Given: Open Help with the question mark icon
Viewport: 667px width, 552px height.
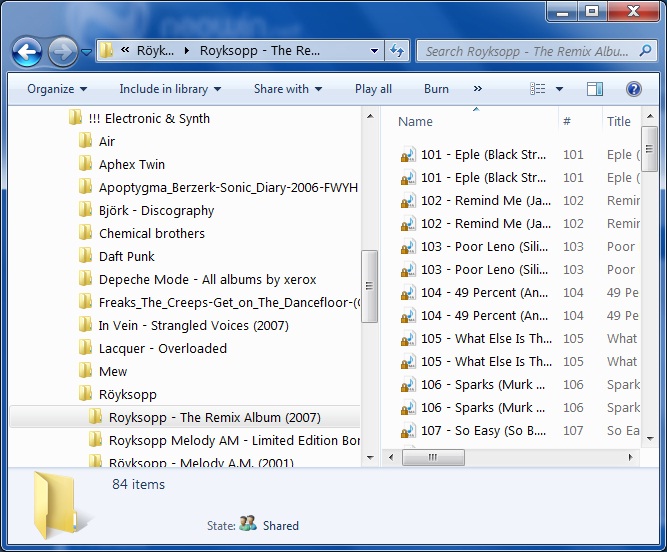Looking at the screenshot, I should (x=633, y=89).
